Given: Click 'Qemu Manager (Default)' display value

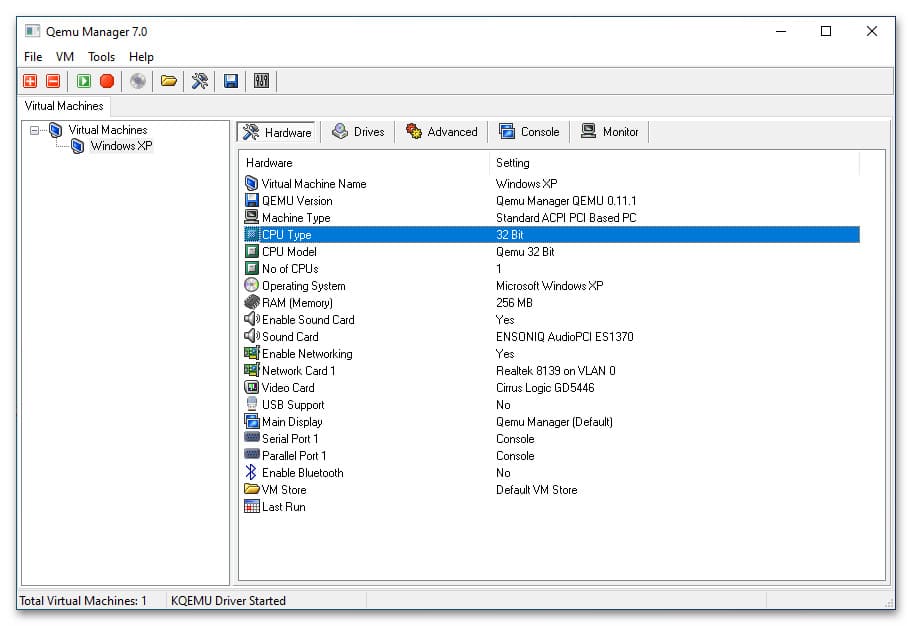Looking at the screenshot, I should [554, 422].
